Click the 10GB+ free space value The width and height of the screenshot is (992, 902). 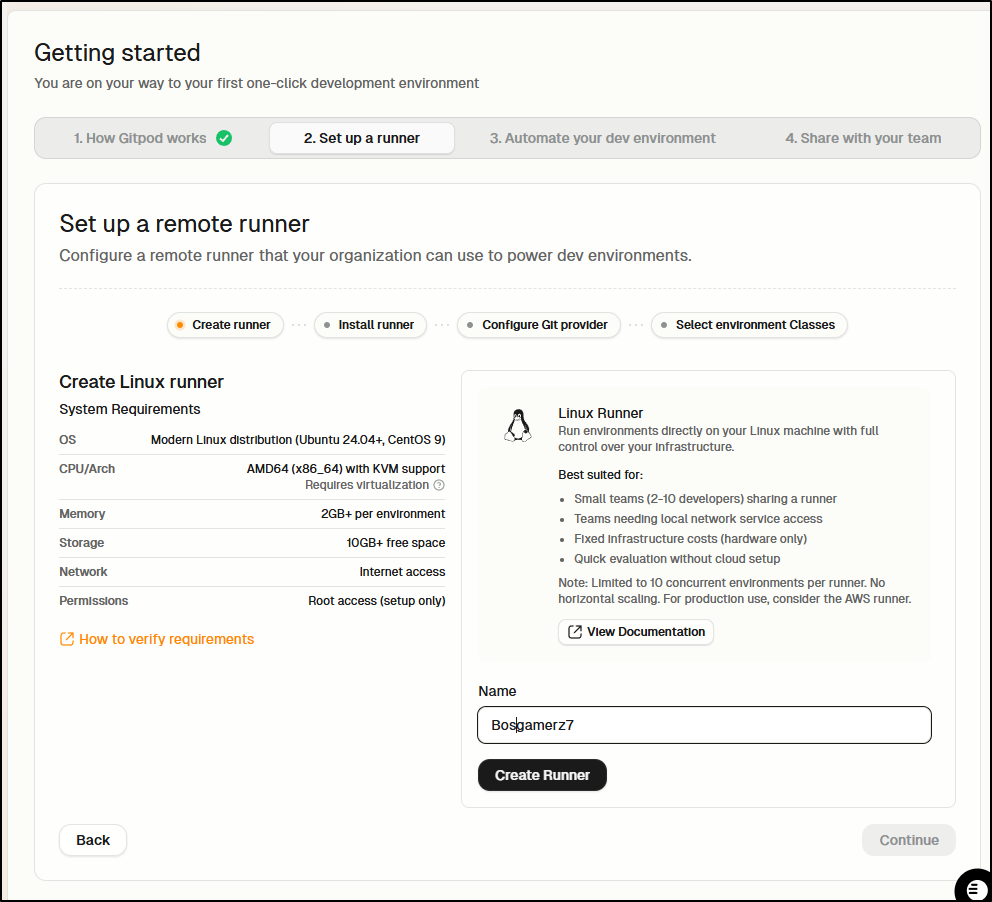coord(395,543)
